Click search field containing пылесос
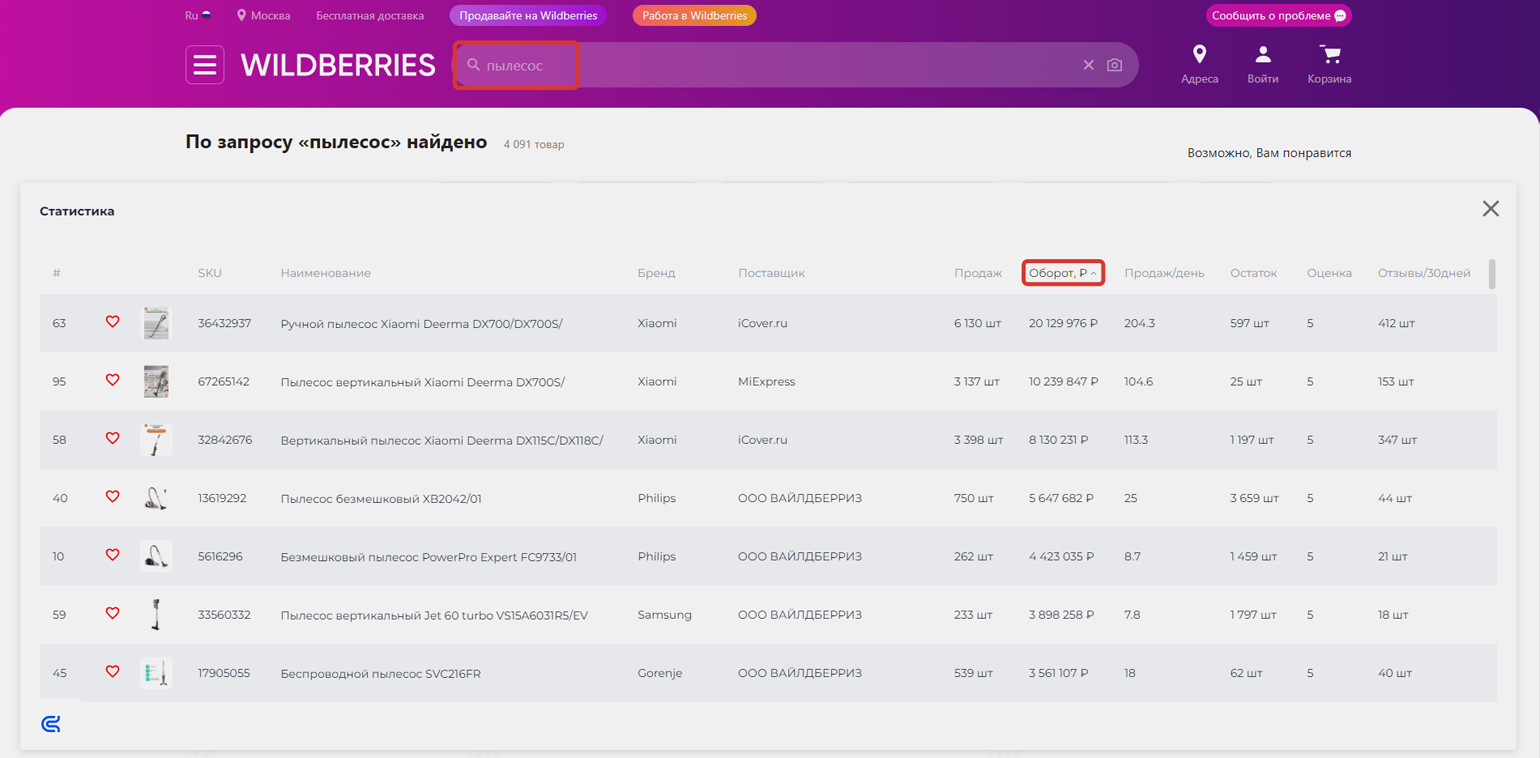Screen dimensions: 1540x758 [x=795, y=65]
